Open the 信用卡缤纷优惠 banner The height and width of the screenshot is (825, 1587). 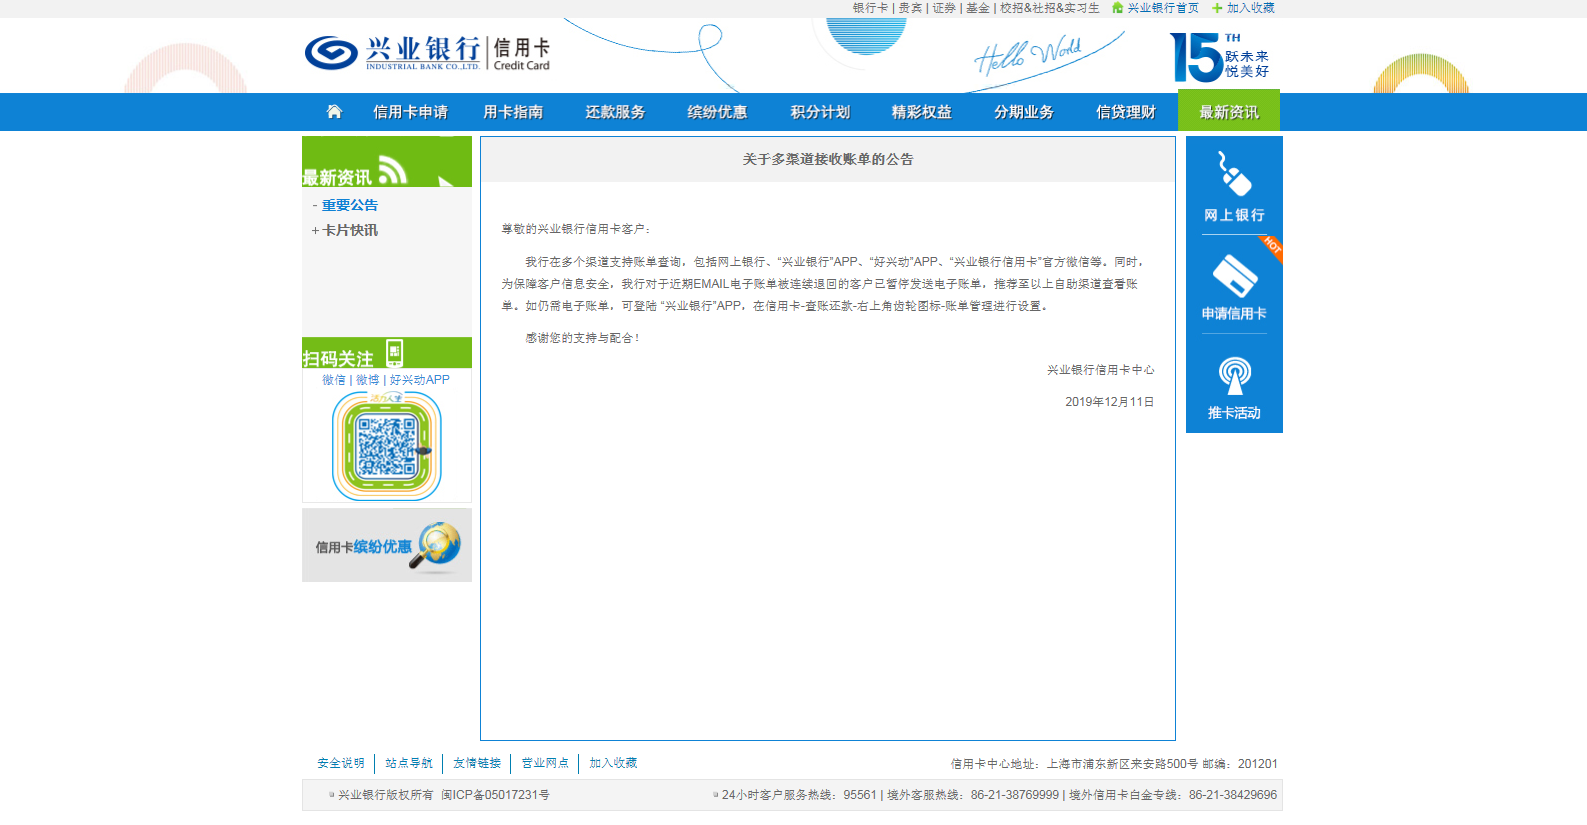[387, 545]
